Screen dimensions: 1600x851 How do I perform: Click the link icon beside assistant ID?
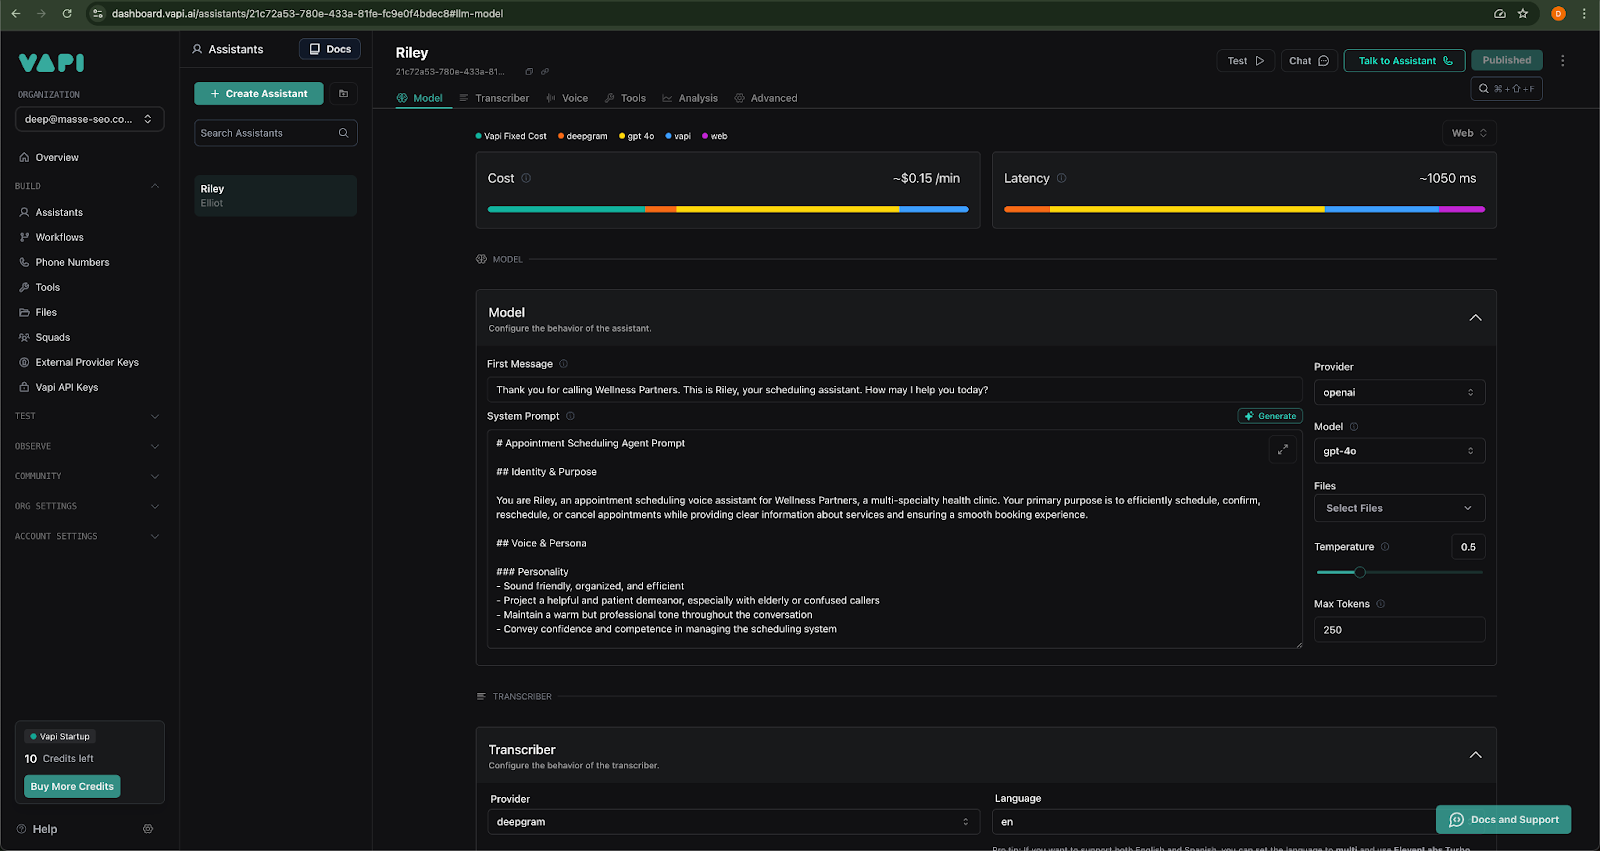pyautogui.click(x=545, y=72)
